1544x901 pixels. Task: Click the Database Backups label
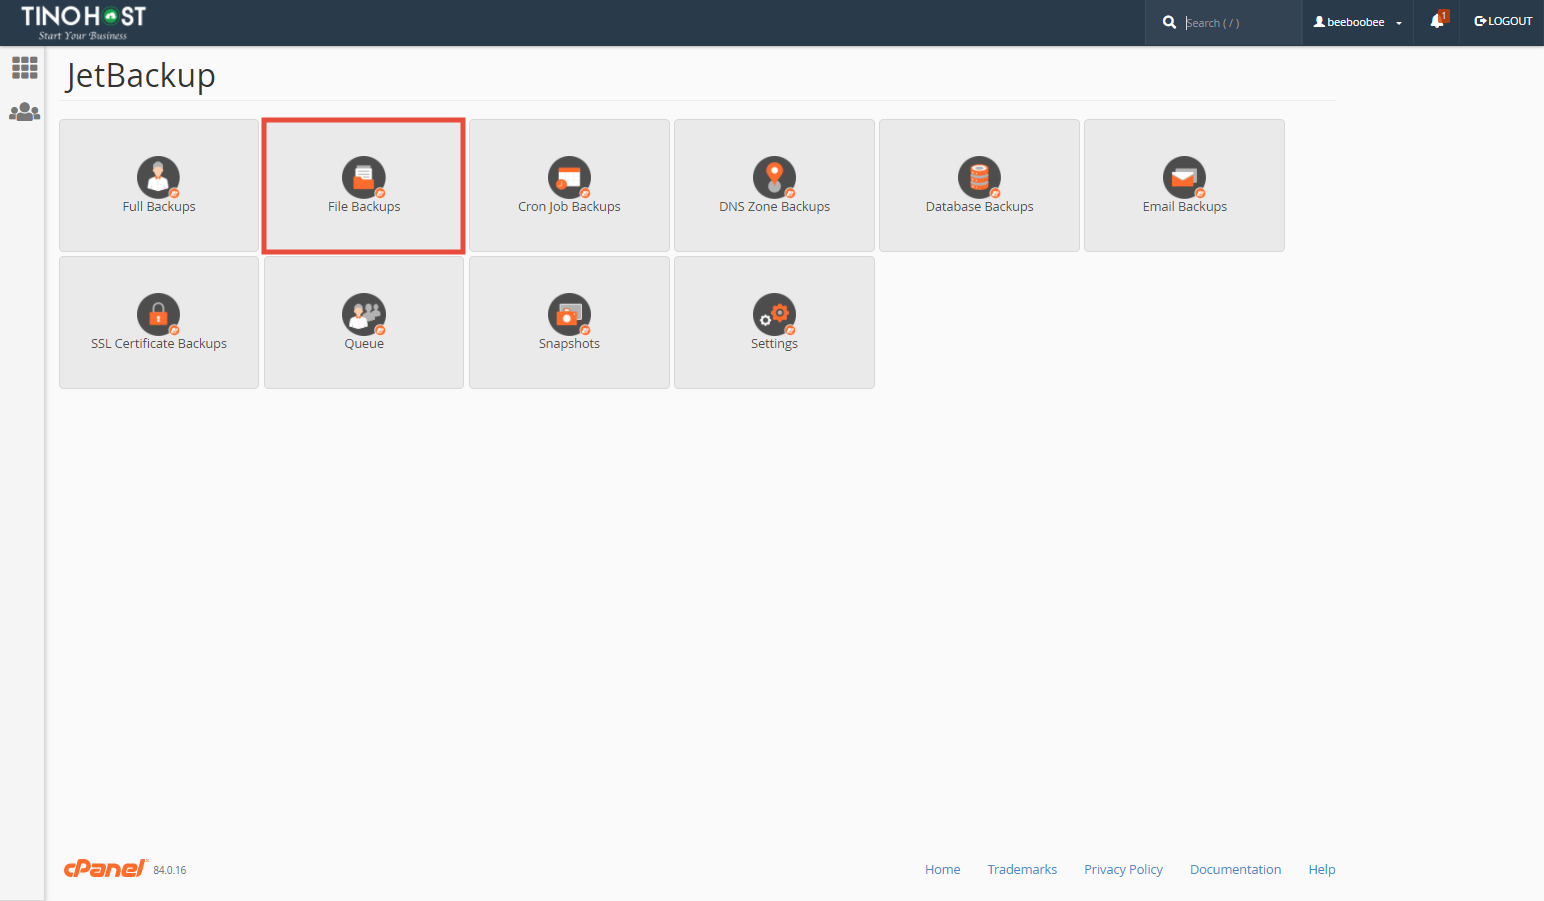[979, 206]
